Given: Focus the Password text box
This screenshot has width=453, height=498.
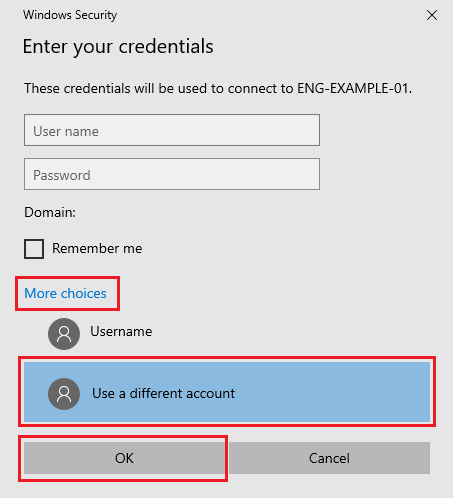Looking at the screenshot, I should pyautogui.click(x=172, y=174).
